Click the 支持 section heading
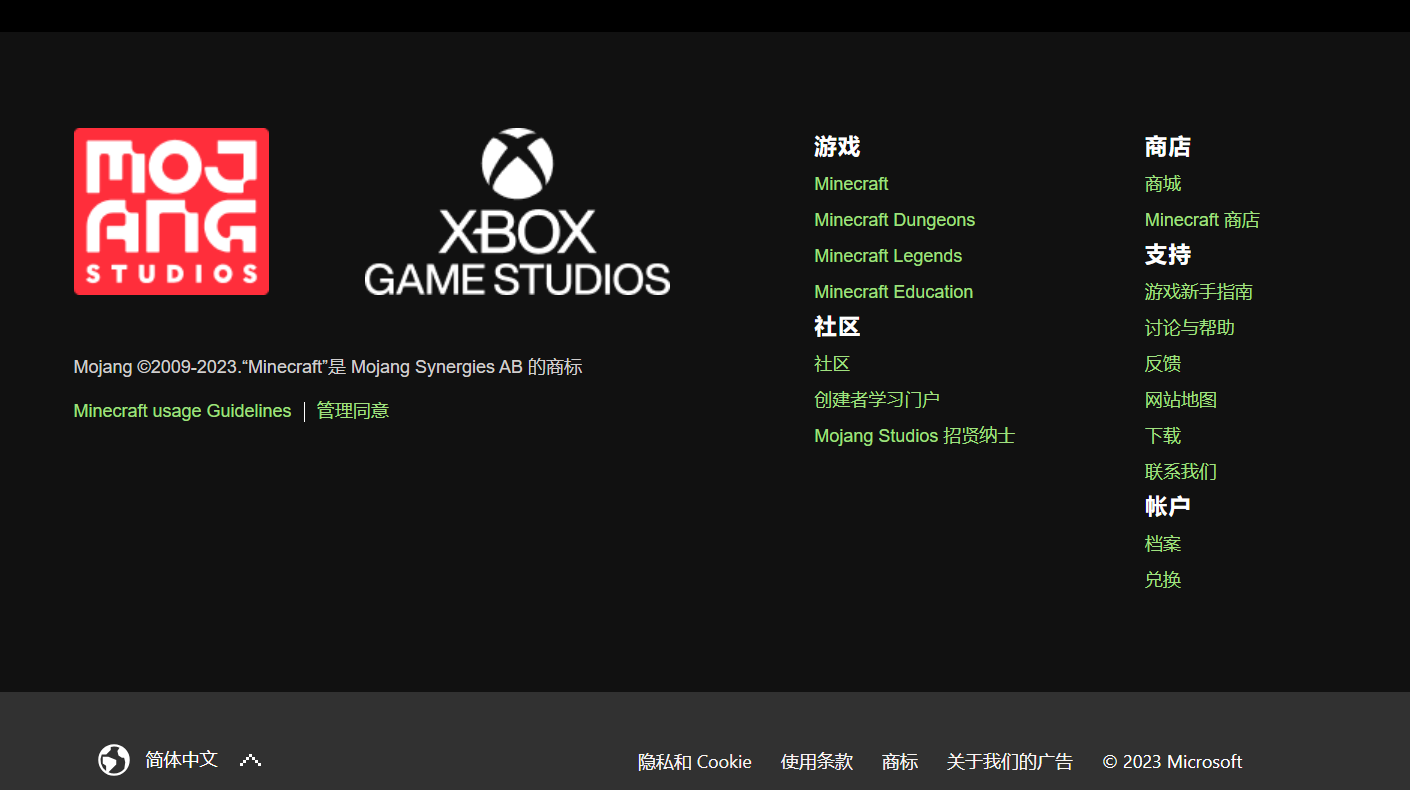 (1168, 255)
